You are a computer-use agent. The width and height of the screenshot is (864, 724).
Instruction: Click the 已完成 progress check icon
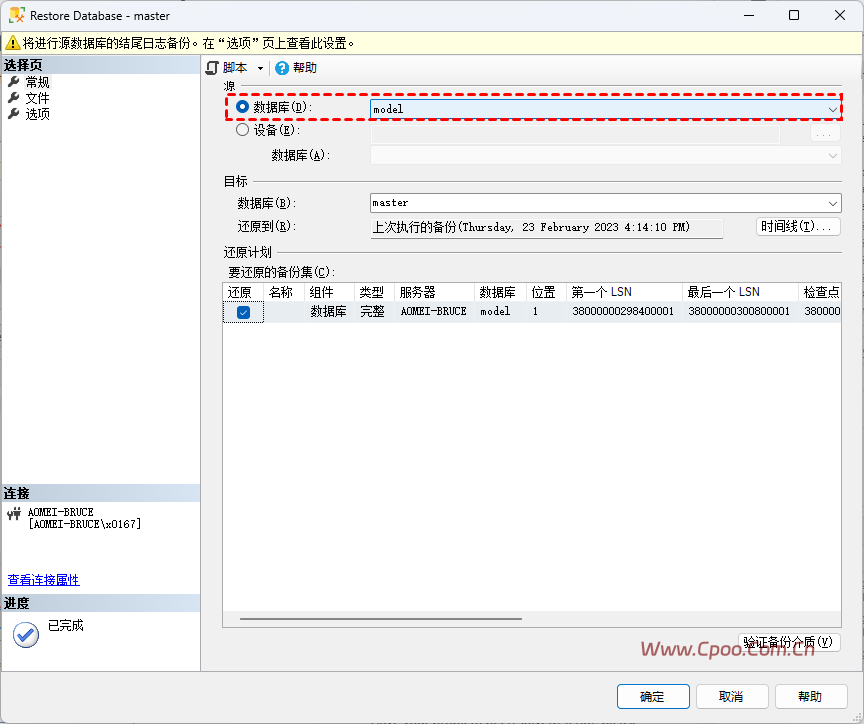pyautogui.click(x=26, y=635)
